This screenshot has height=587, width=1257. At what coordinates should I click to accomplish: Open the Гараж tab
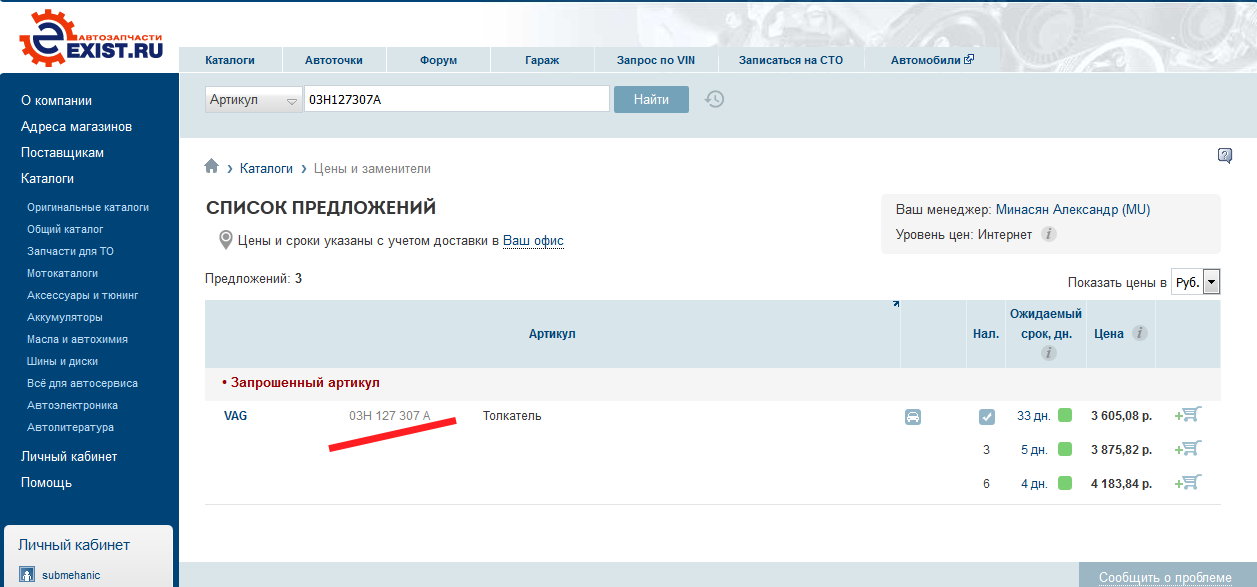point(542,60)
